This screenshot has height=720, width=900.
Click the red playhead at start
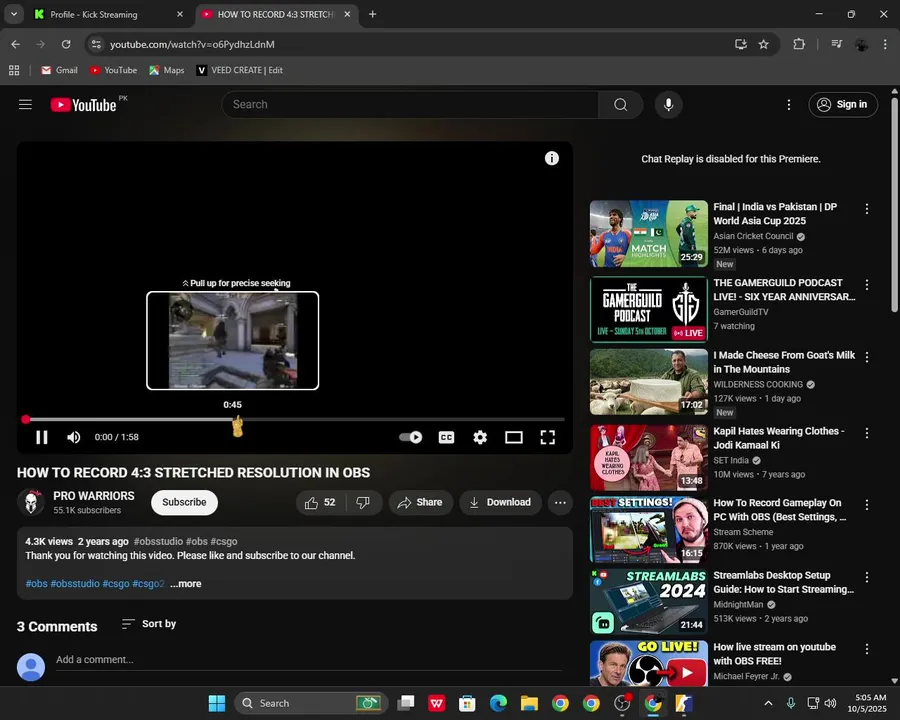pos(25,420)
